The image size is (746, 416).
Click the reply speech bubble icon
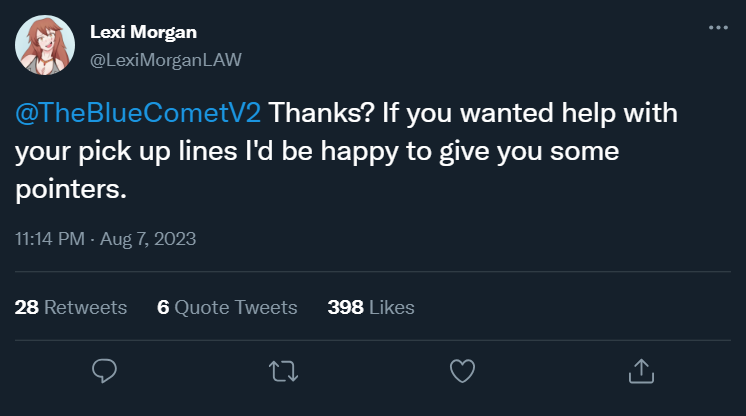(105, 371)
